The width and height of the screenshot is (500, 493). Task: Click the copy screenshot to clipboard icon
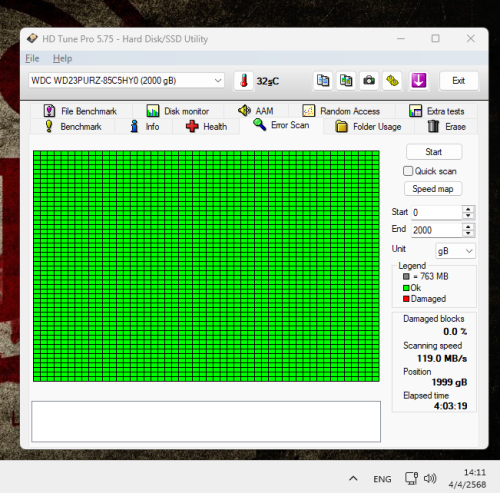click(346, 81)
